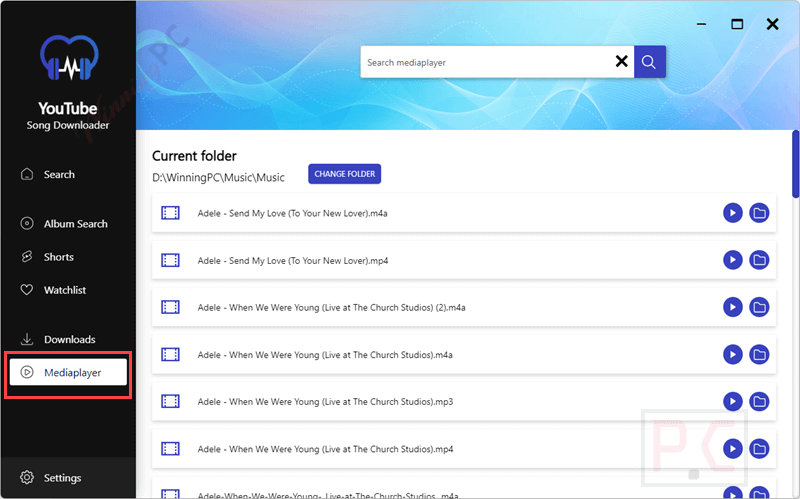The image size is (800, 499).
Task: Click the vertical scrollbar thumb
Action: tap(795, 164)
